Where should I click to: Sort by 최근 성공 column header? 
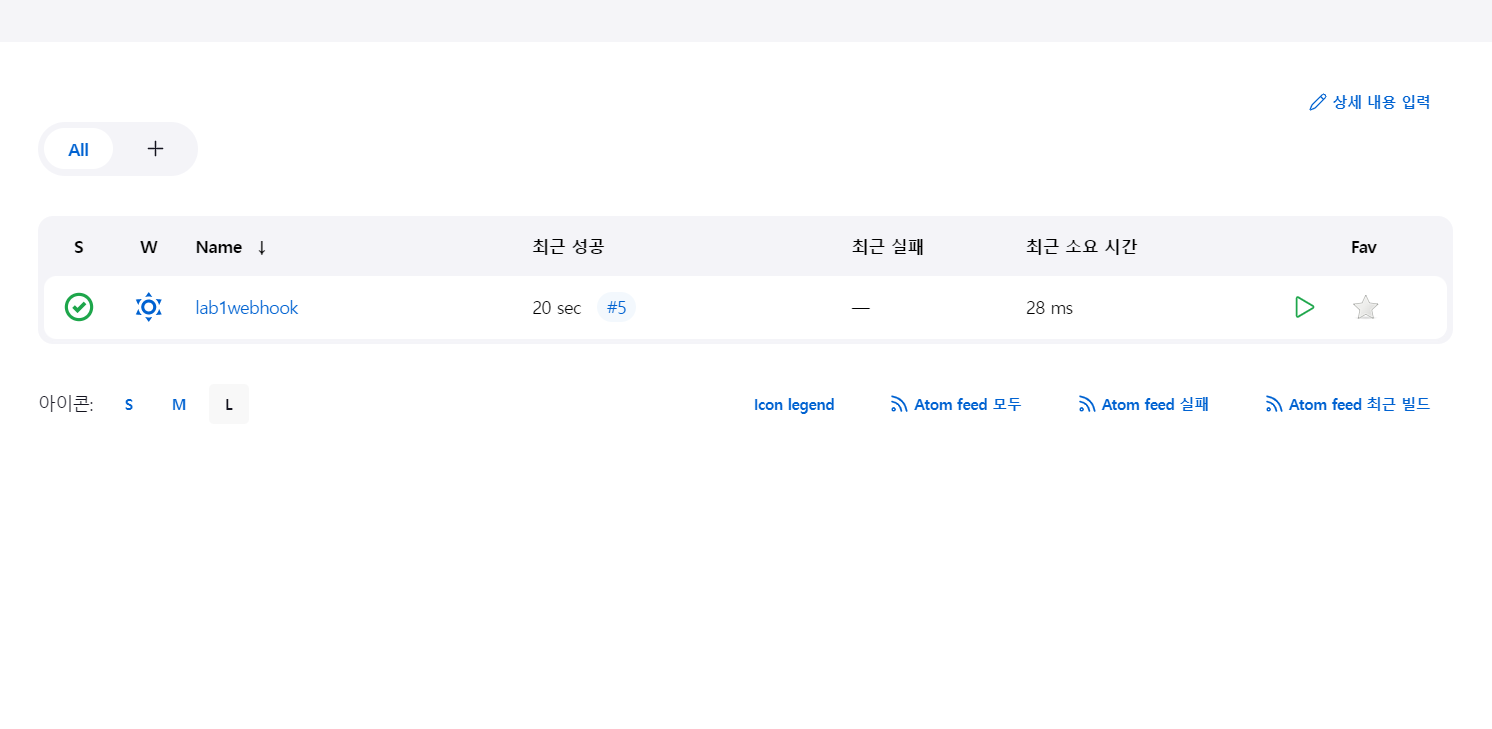568,247
